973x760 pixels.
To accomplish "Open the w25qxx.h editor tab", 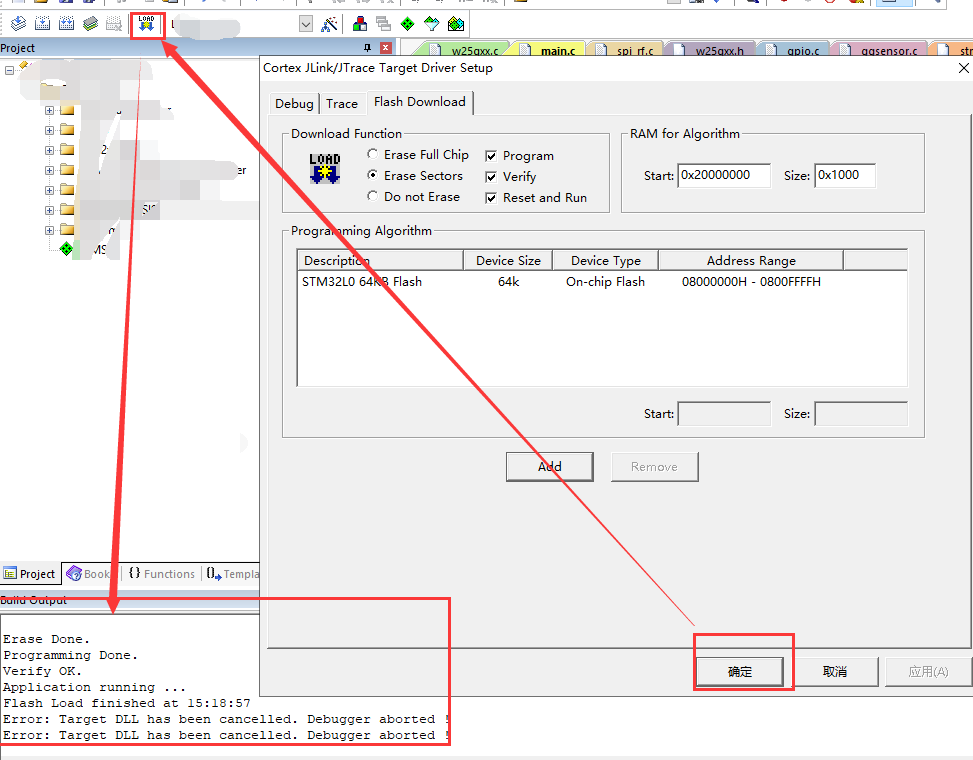I will (x=712, y=50).
